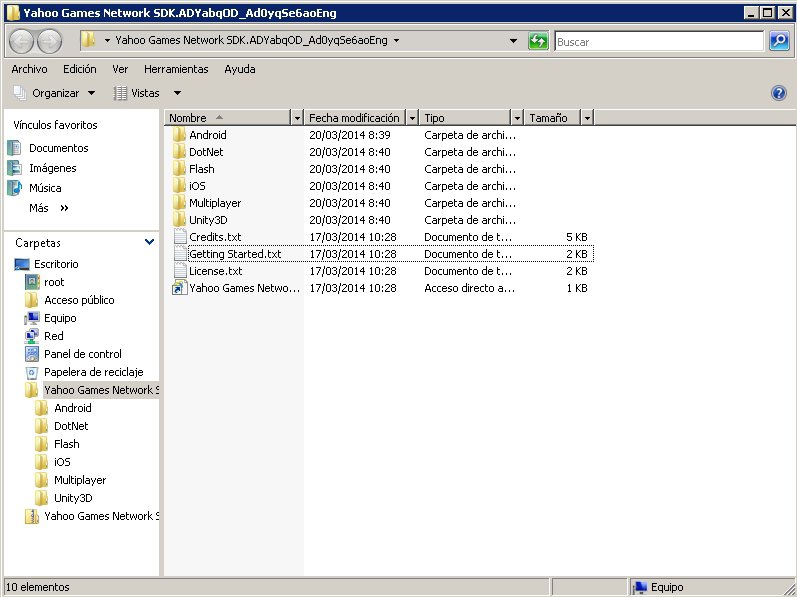
Task: Open the Imágenes favorite link icon
Action: (x=14, y=168)
